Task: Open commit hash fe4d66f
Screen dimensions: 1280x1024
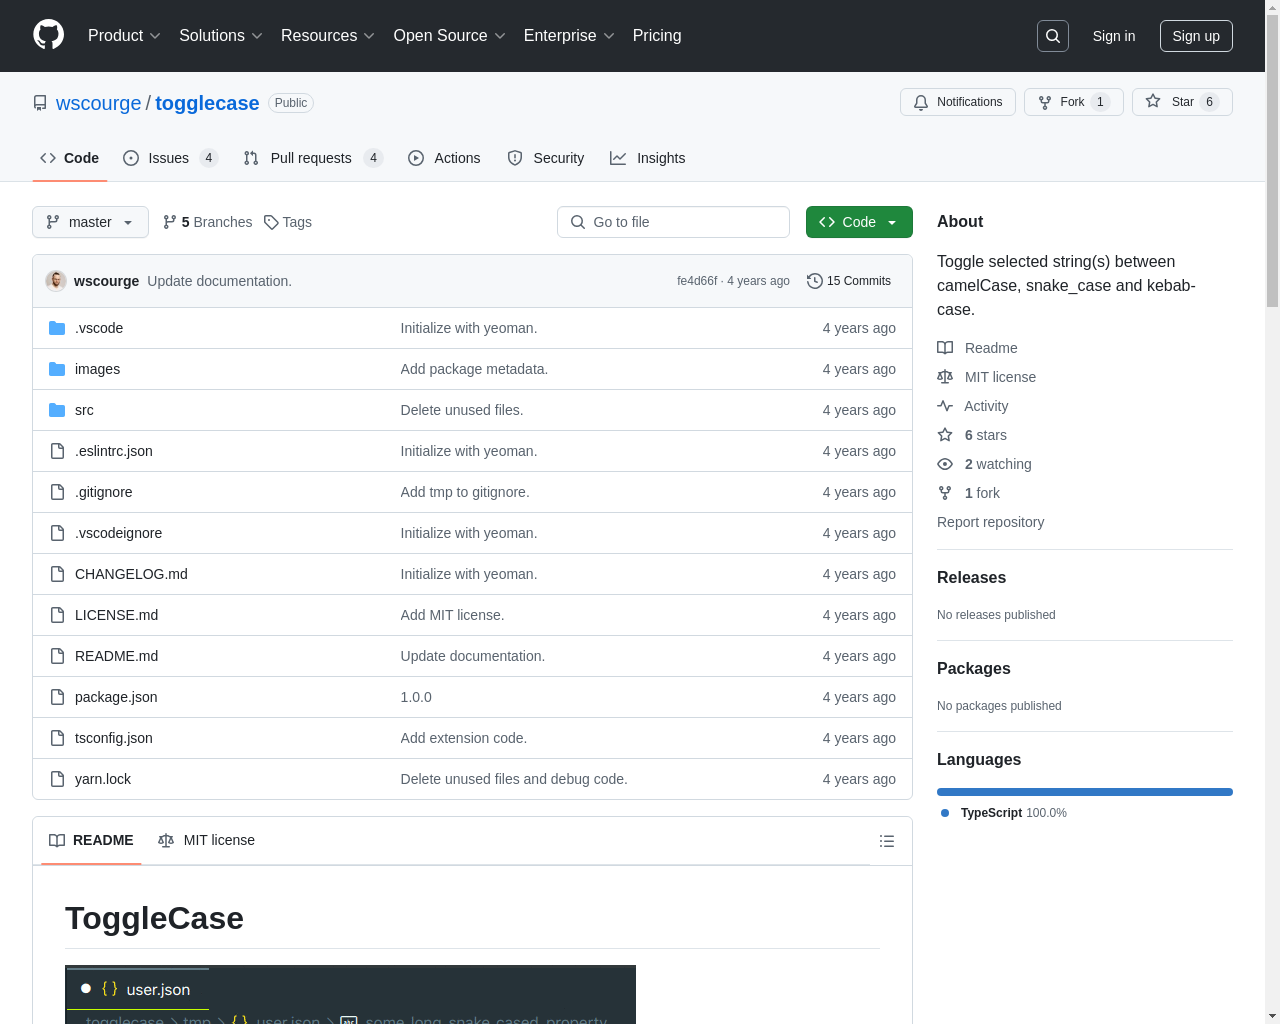Action: click(x=697, y=281)
